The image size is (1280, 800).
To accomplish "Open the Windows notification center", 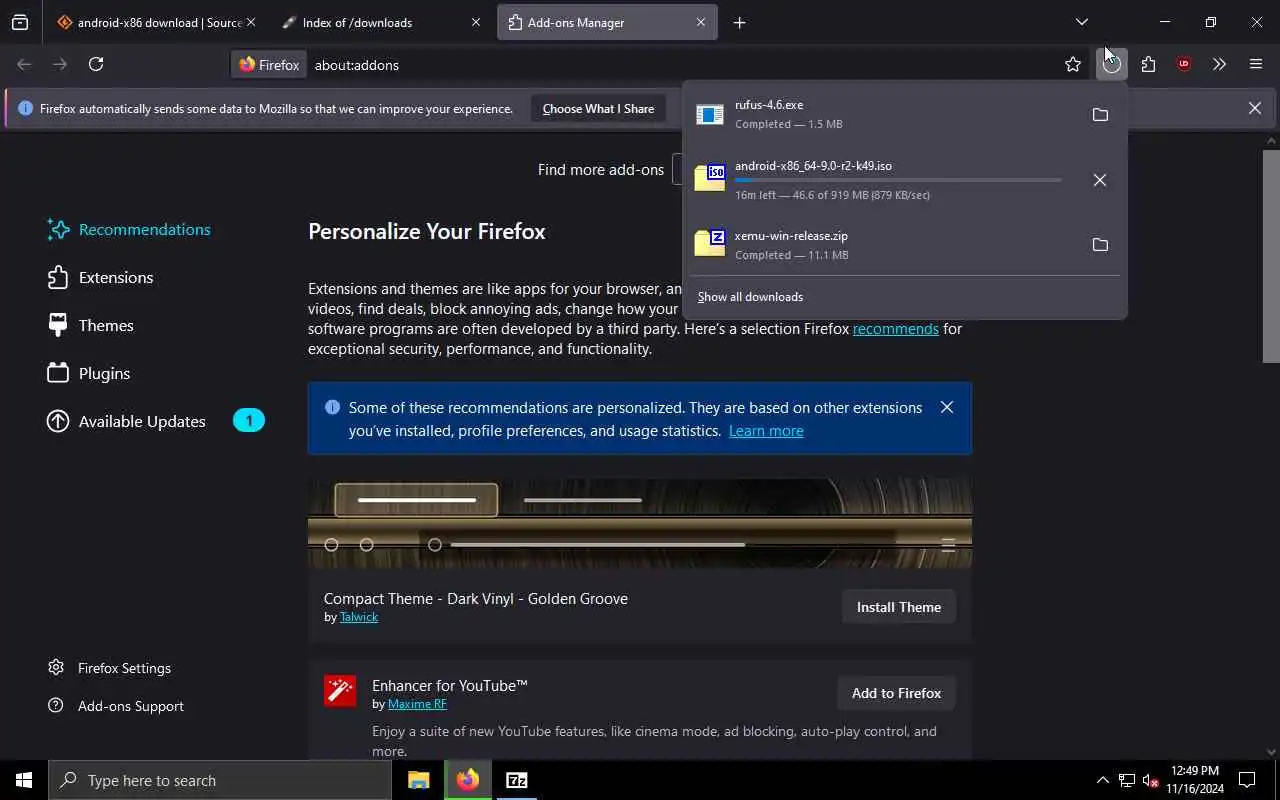I will click(x=1247, y=780).
